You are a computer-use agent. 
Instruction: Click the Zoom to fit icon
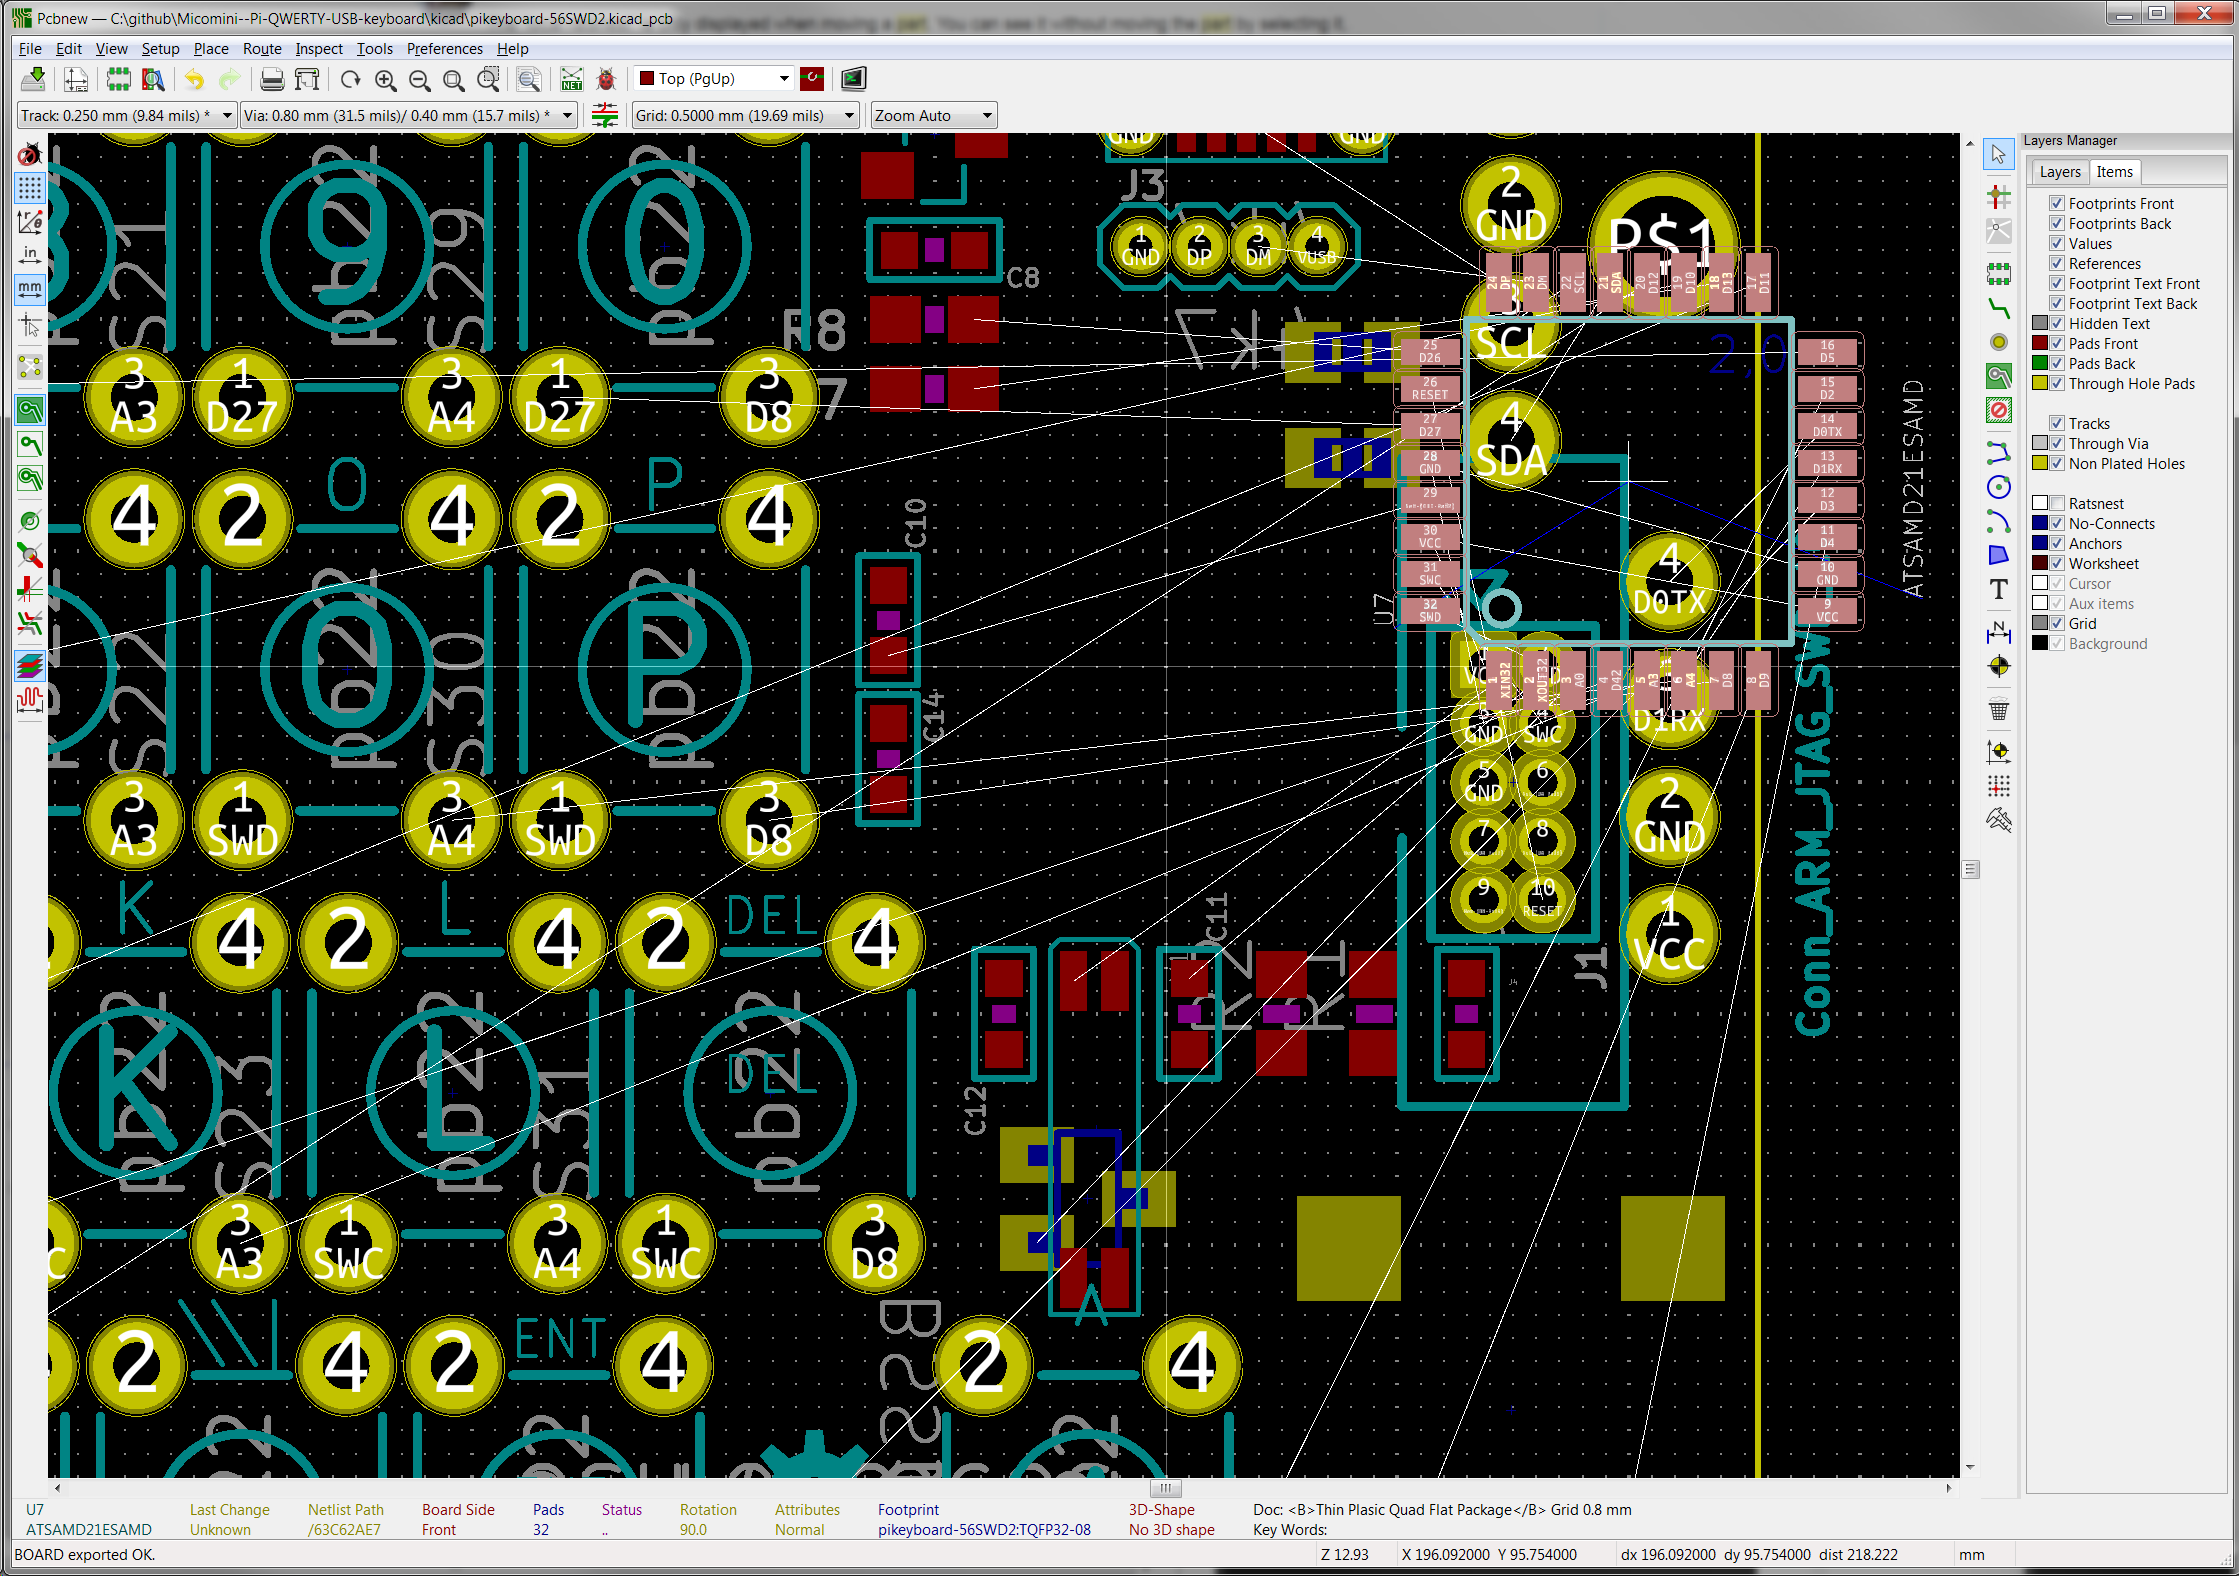click(454, 79)
